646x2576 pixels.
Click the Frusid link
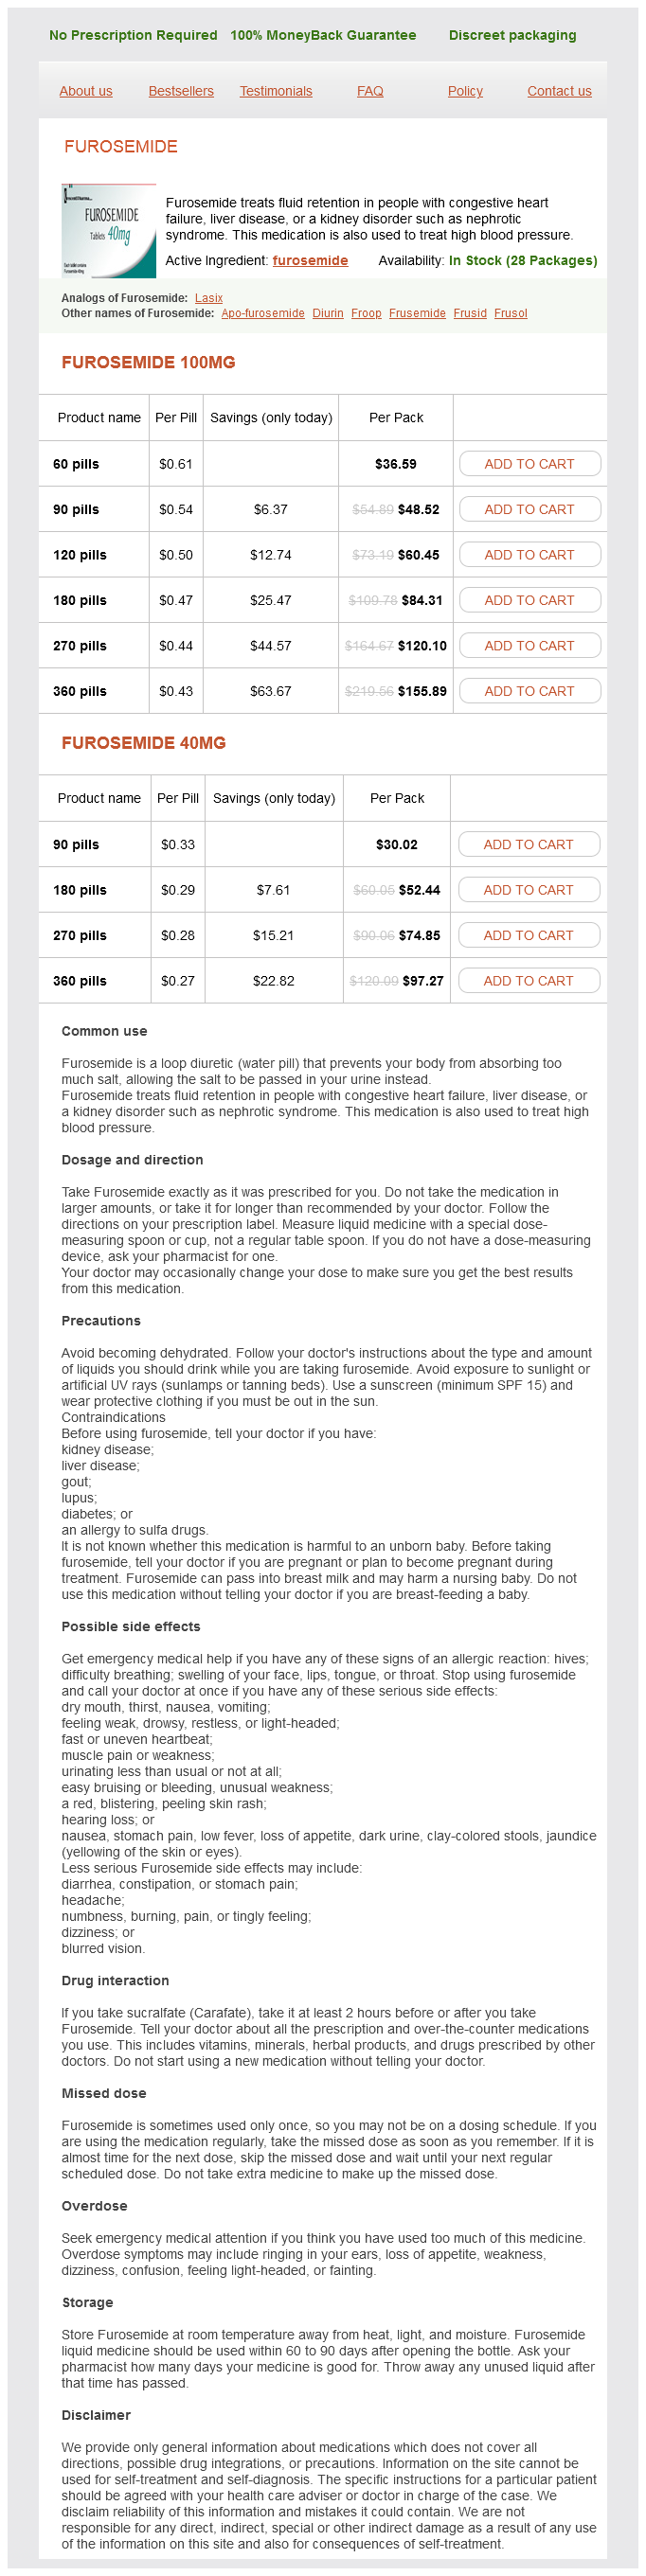click(x=470, y=313)
